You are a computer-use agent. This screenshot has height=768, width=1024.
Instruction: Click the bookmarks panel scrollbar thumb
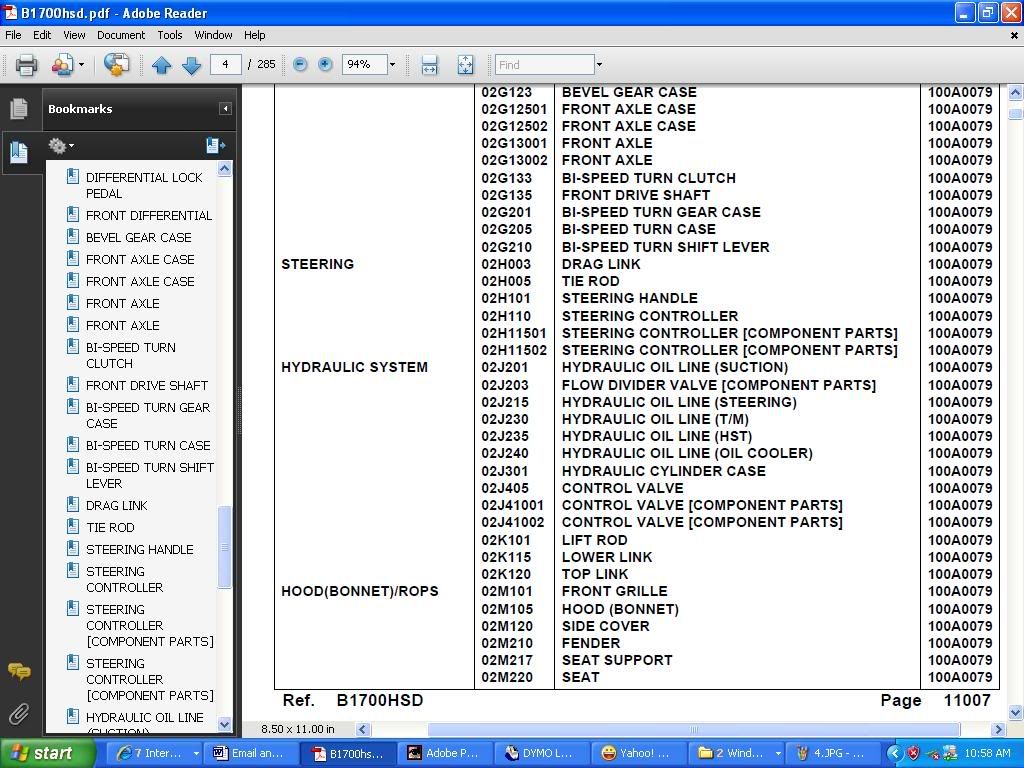[224, 547]
